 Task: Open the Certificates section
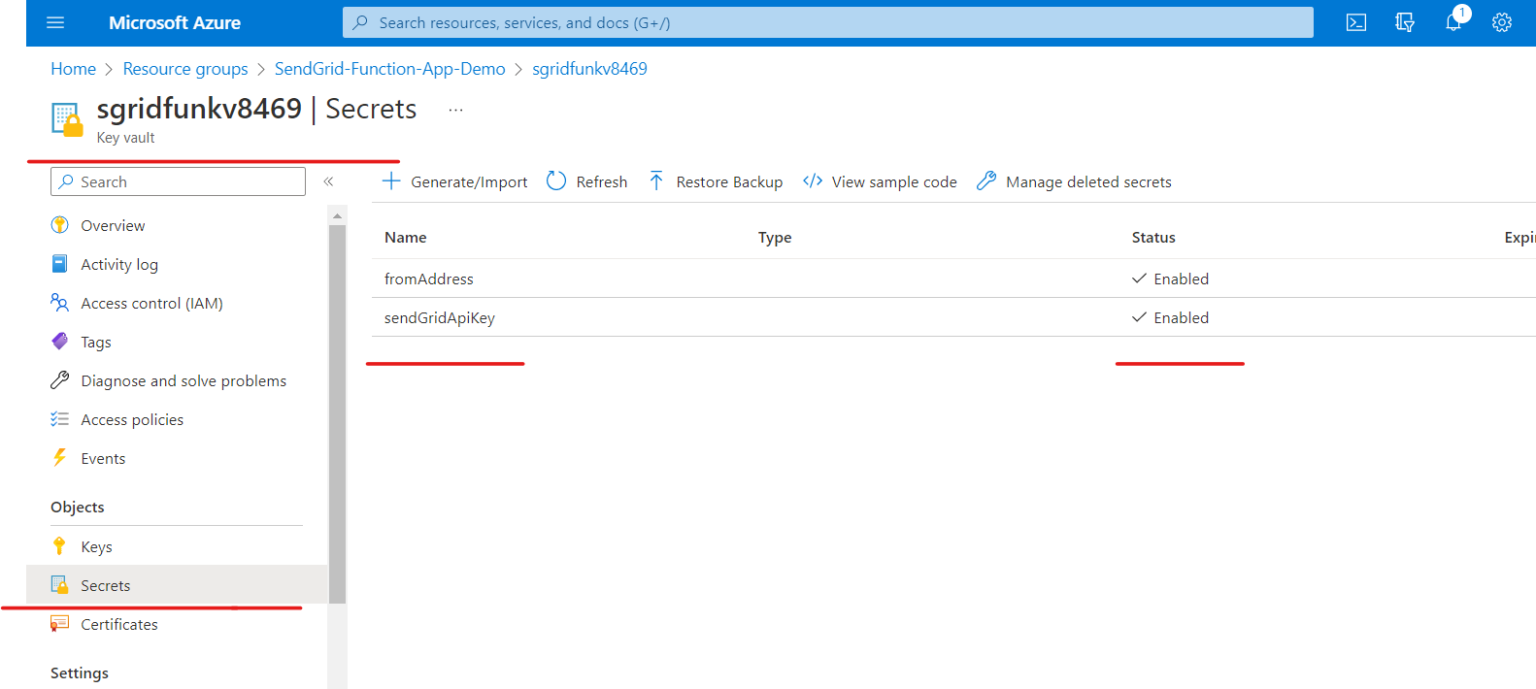[119, 623]
